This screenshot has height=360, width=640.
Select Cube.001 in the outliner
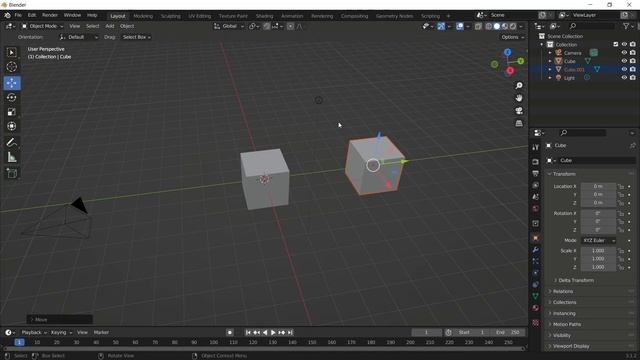(574, 69)
